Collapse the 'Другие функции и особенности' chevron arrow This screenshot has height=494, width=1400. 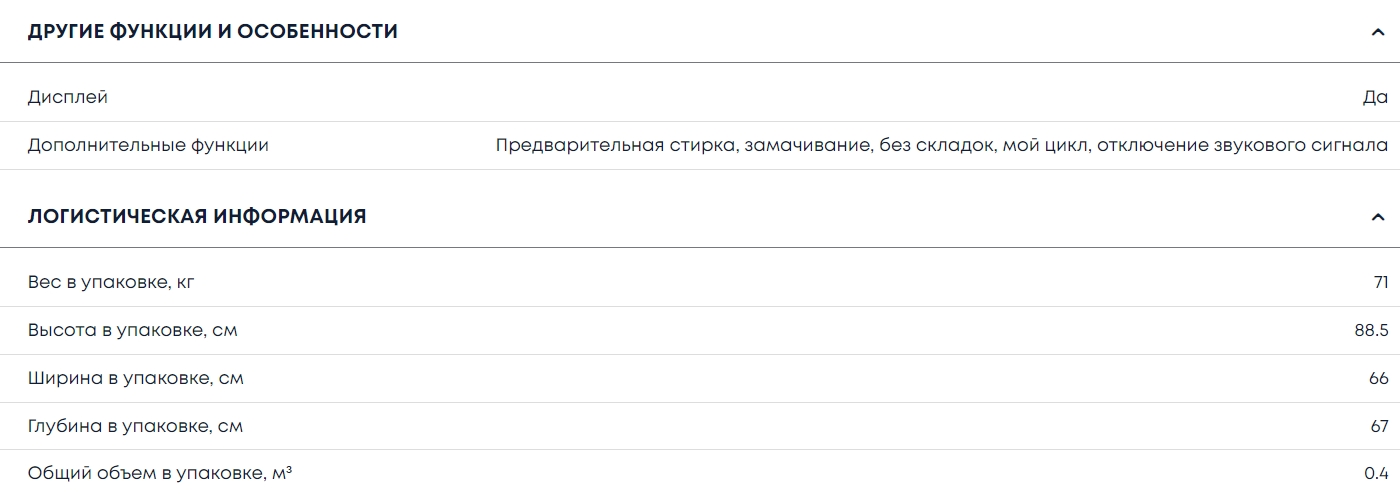point(1378,32)
